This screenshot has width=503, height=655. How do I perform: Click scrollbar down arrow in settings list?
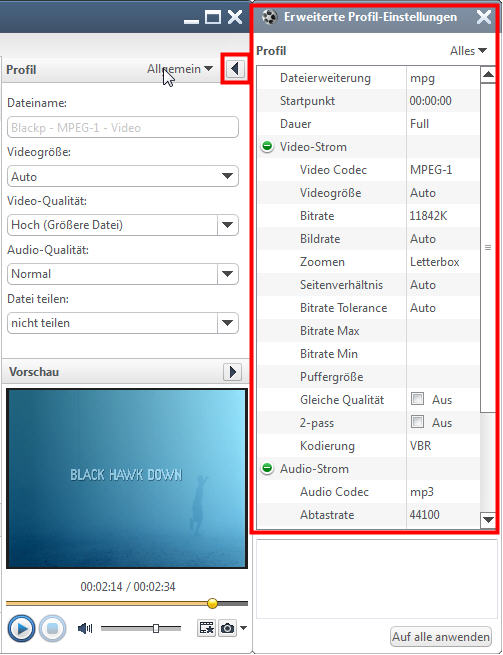(x=488, y=520)
